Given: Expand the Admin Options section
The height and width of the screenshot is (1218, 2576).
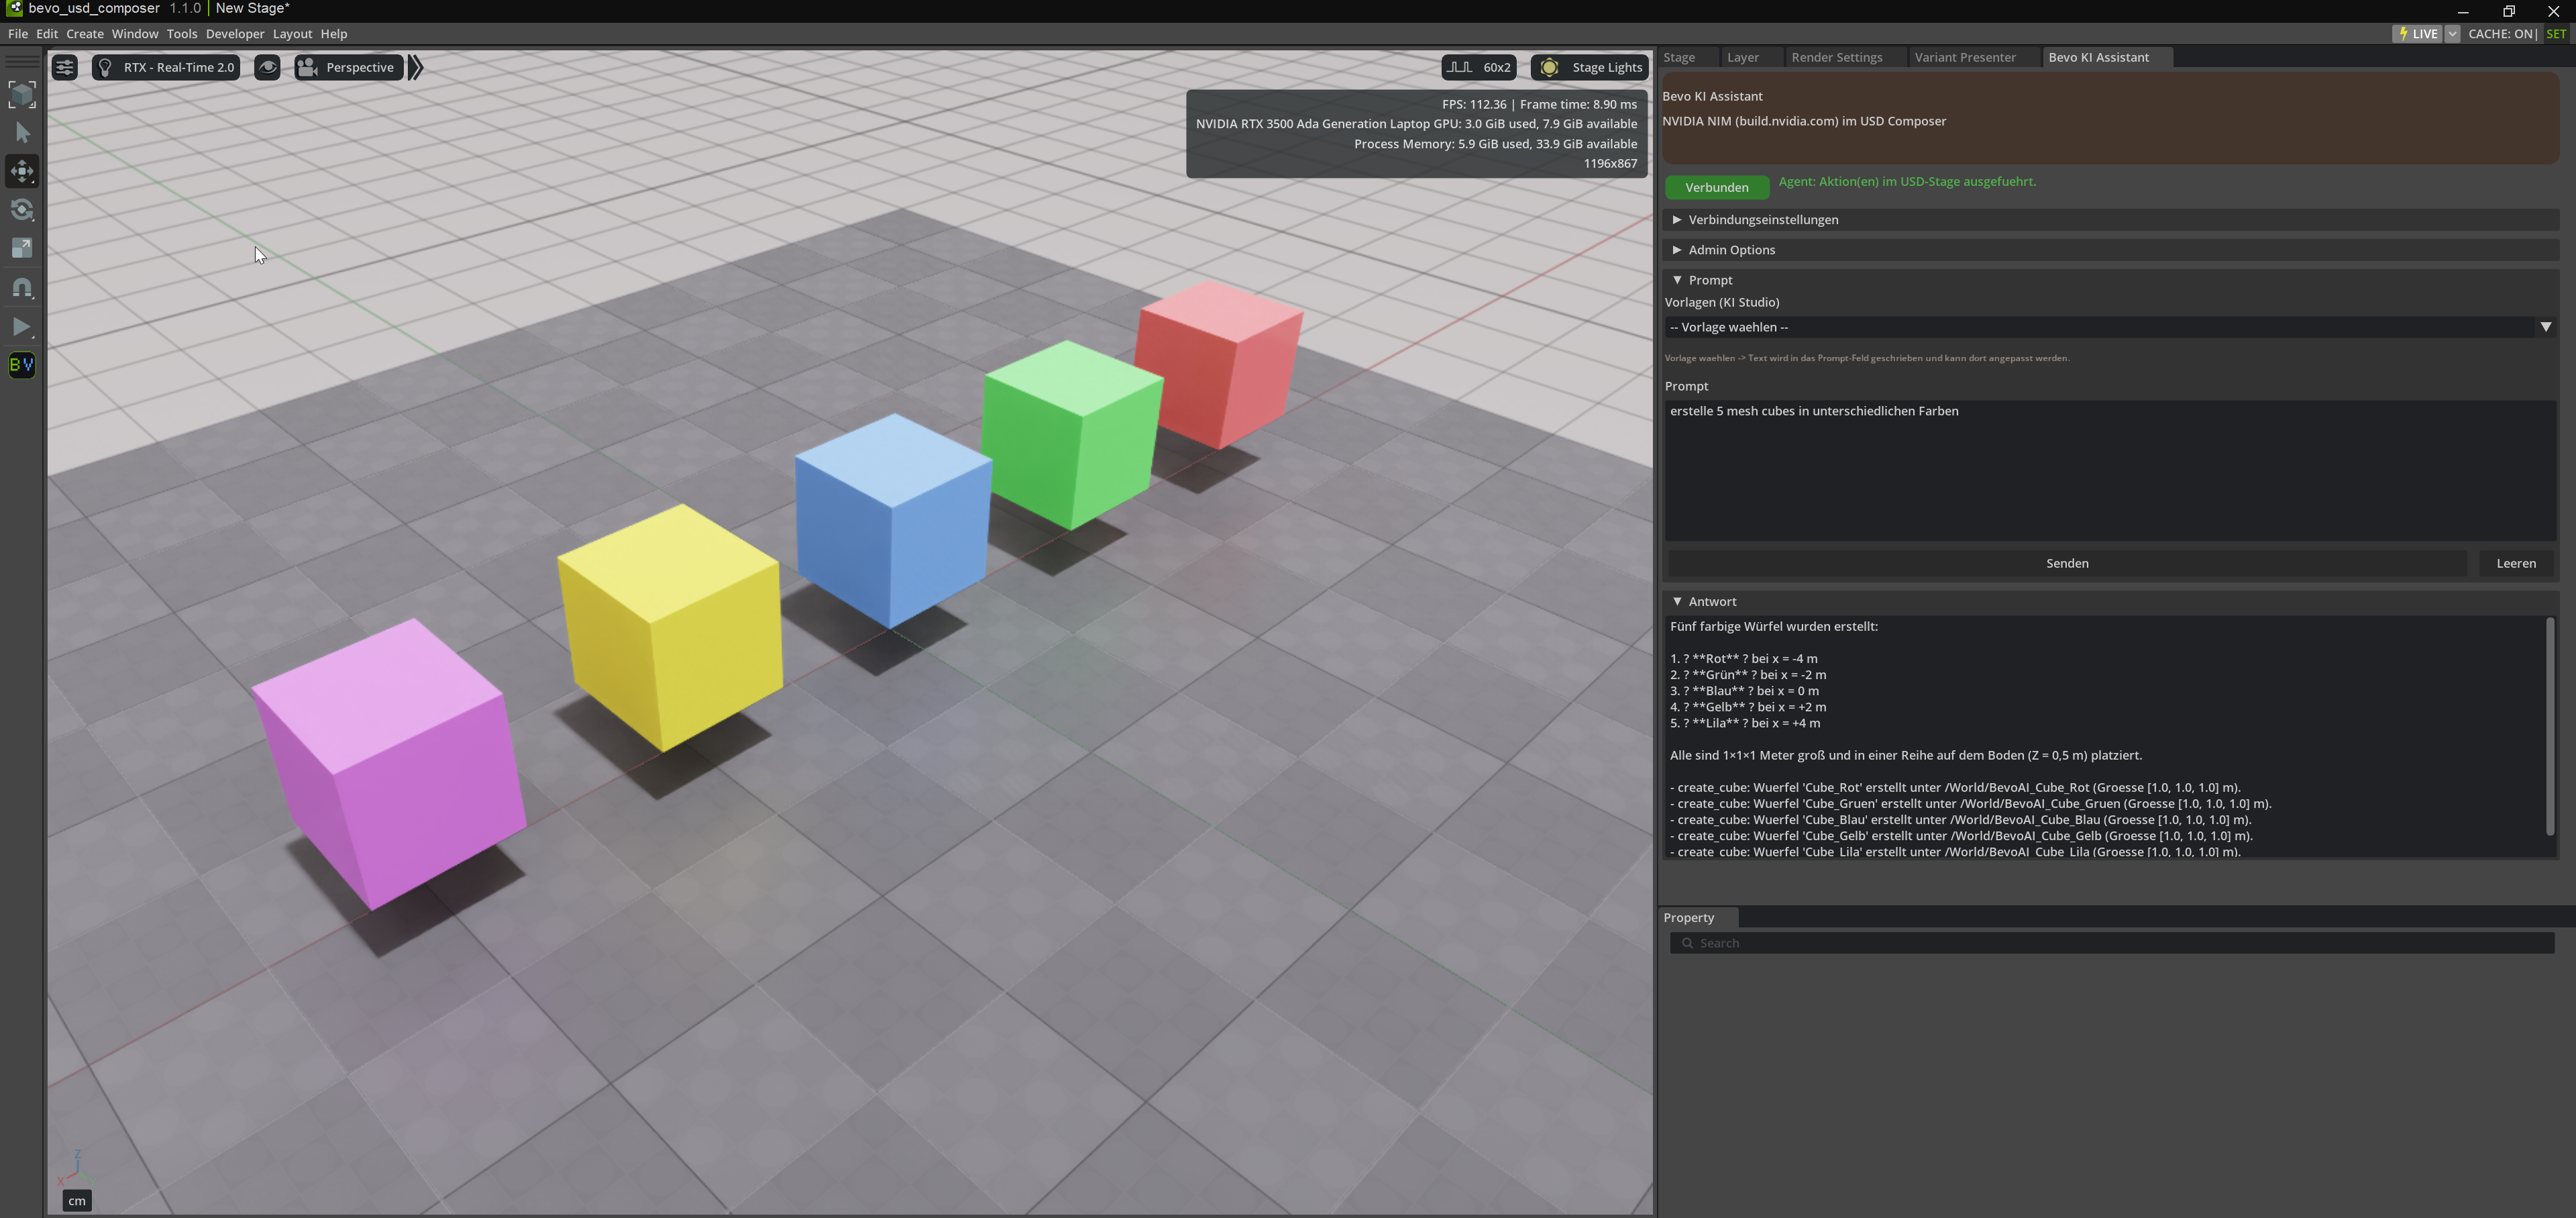Looking at the screenshot, I should coord(2110,249).
